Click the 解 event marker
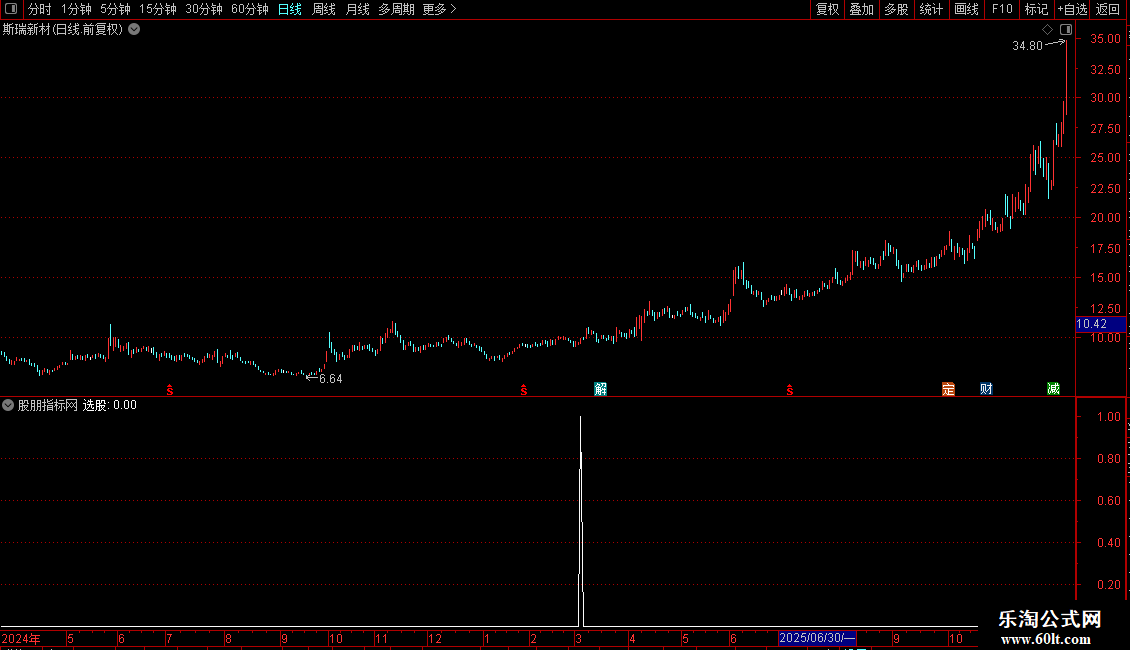Image resolution: width=1130 pixels, height=650 pixels. [x=600, y=389]
